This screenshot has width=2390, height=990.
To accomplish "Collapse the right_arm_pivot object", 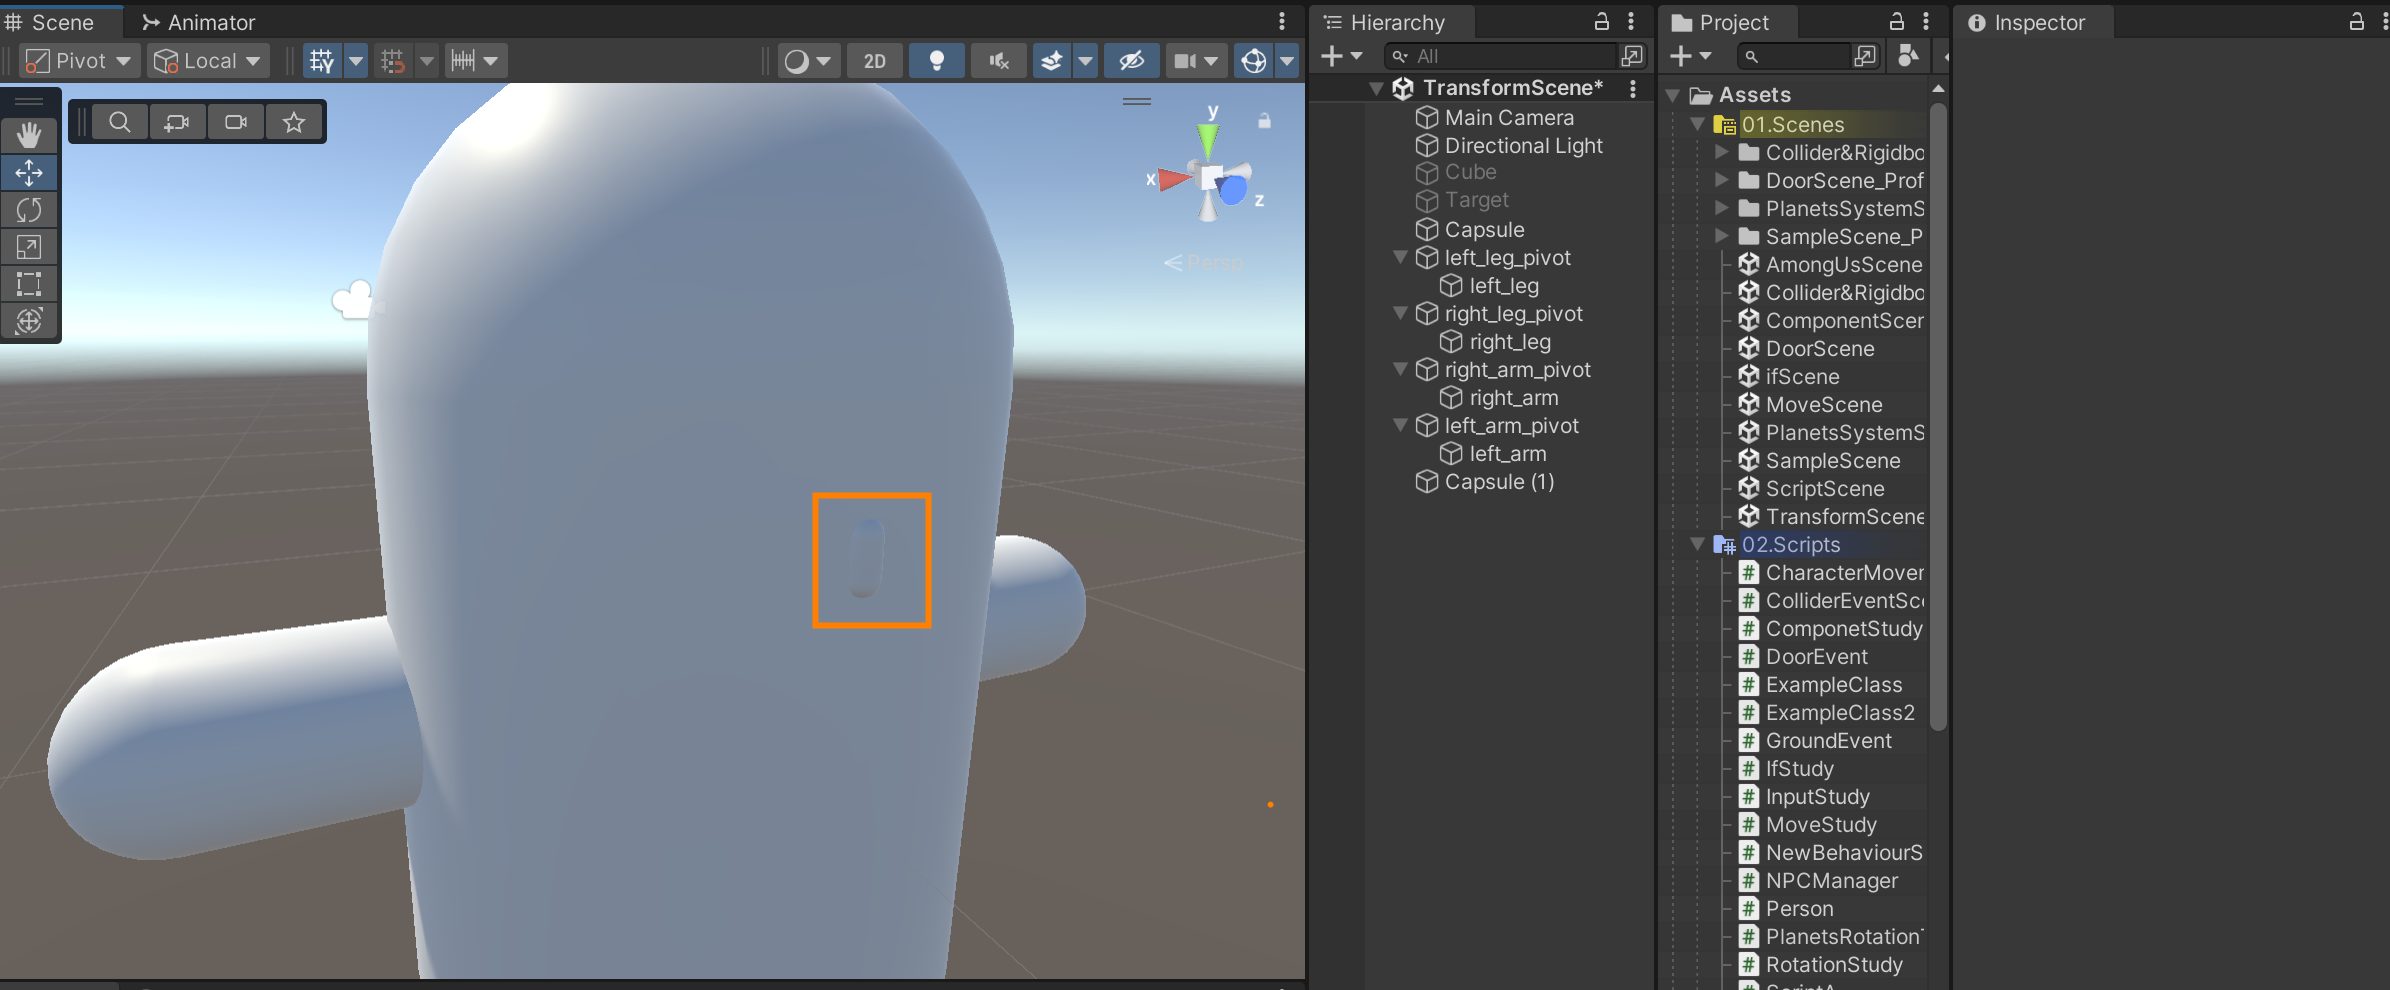I will pyautogui.click(x=1400, y=370).
